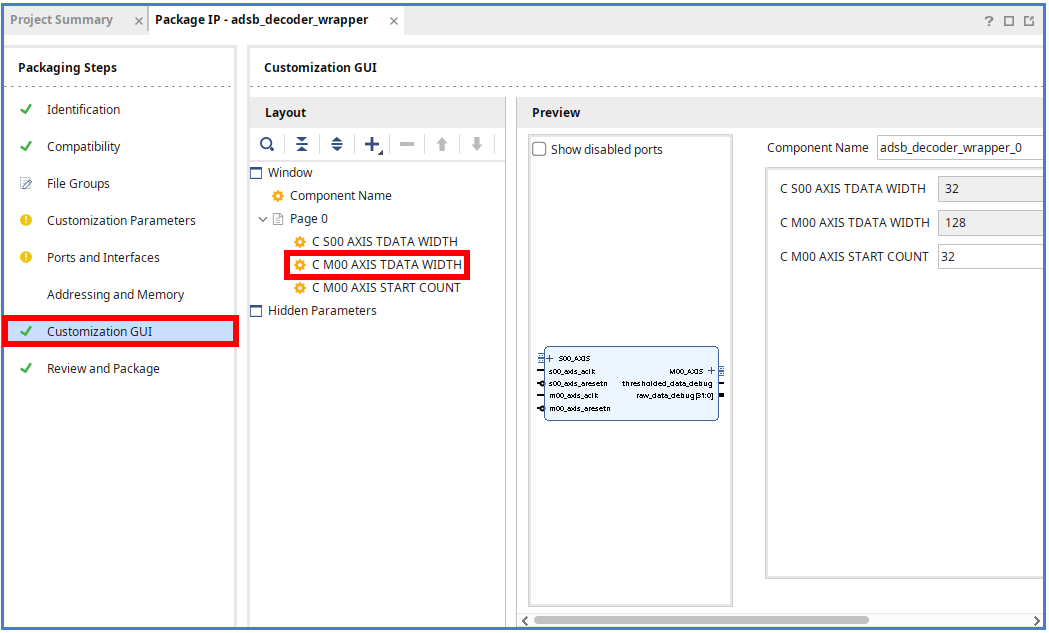Click the float window icon on the title bar
Image resolution: width=1049 pixels, height=633 pixels.
(1029, 20)
